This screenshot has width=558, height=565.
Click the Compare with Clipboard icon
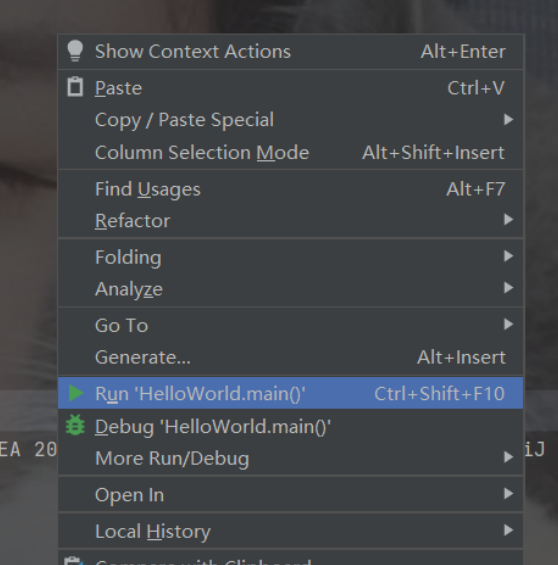74,561
